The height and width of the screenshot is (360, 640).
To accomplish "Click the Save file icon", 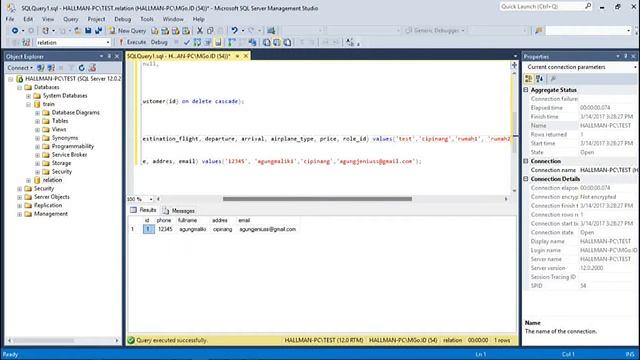I will click(x=88, y=31).
